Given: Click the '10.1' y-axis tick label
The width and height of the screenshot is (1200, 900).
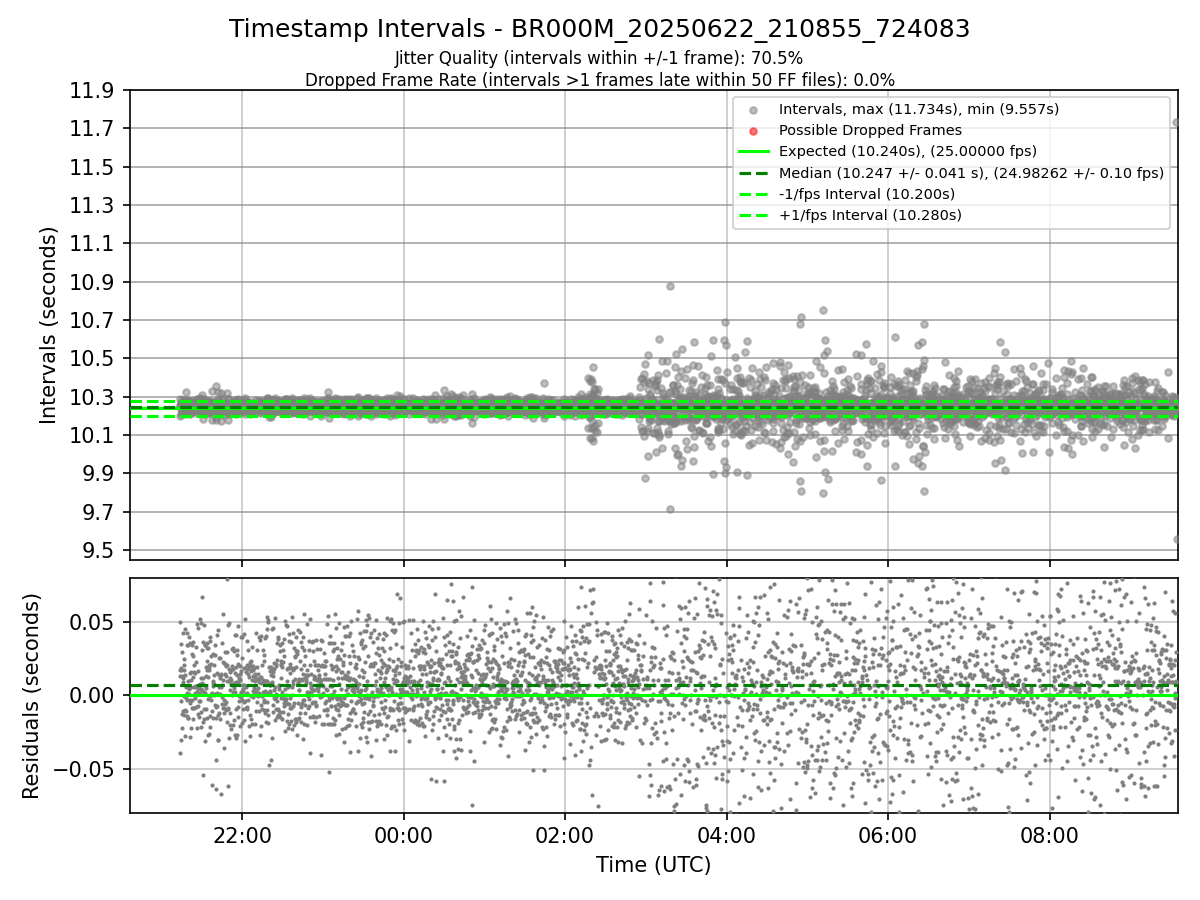Looking at the screenshot, I should pyautogui.click(x=90, y=436).
